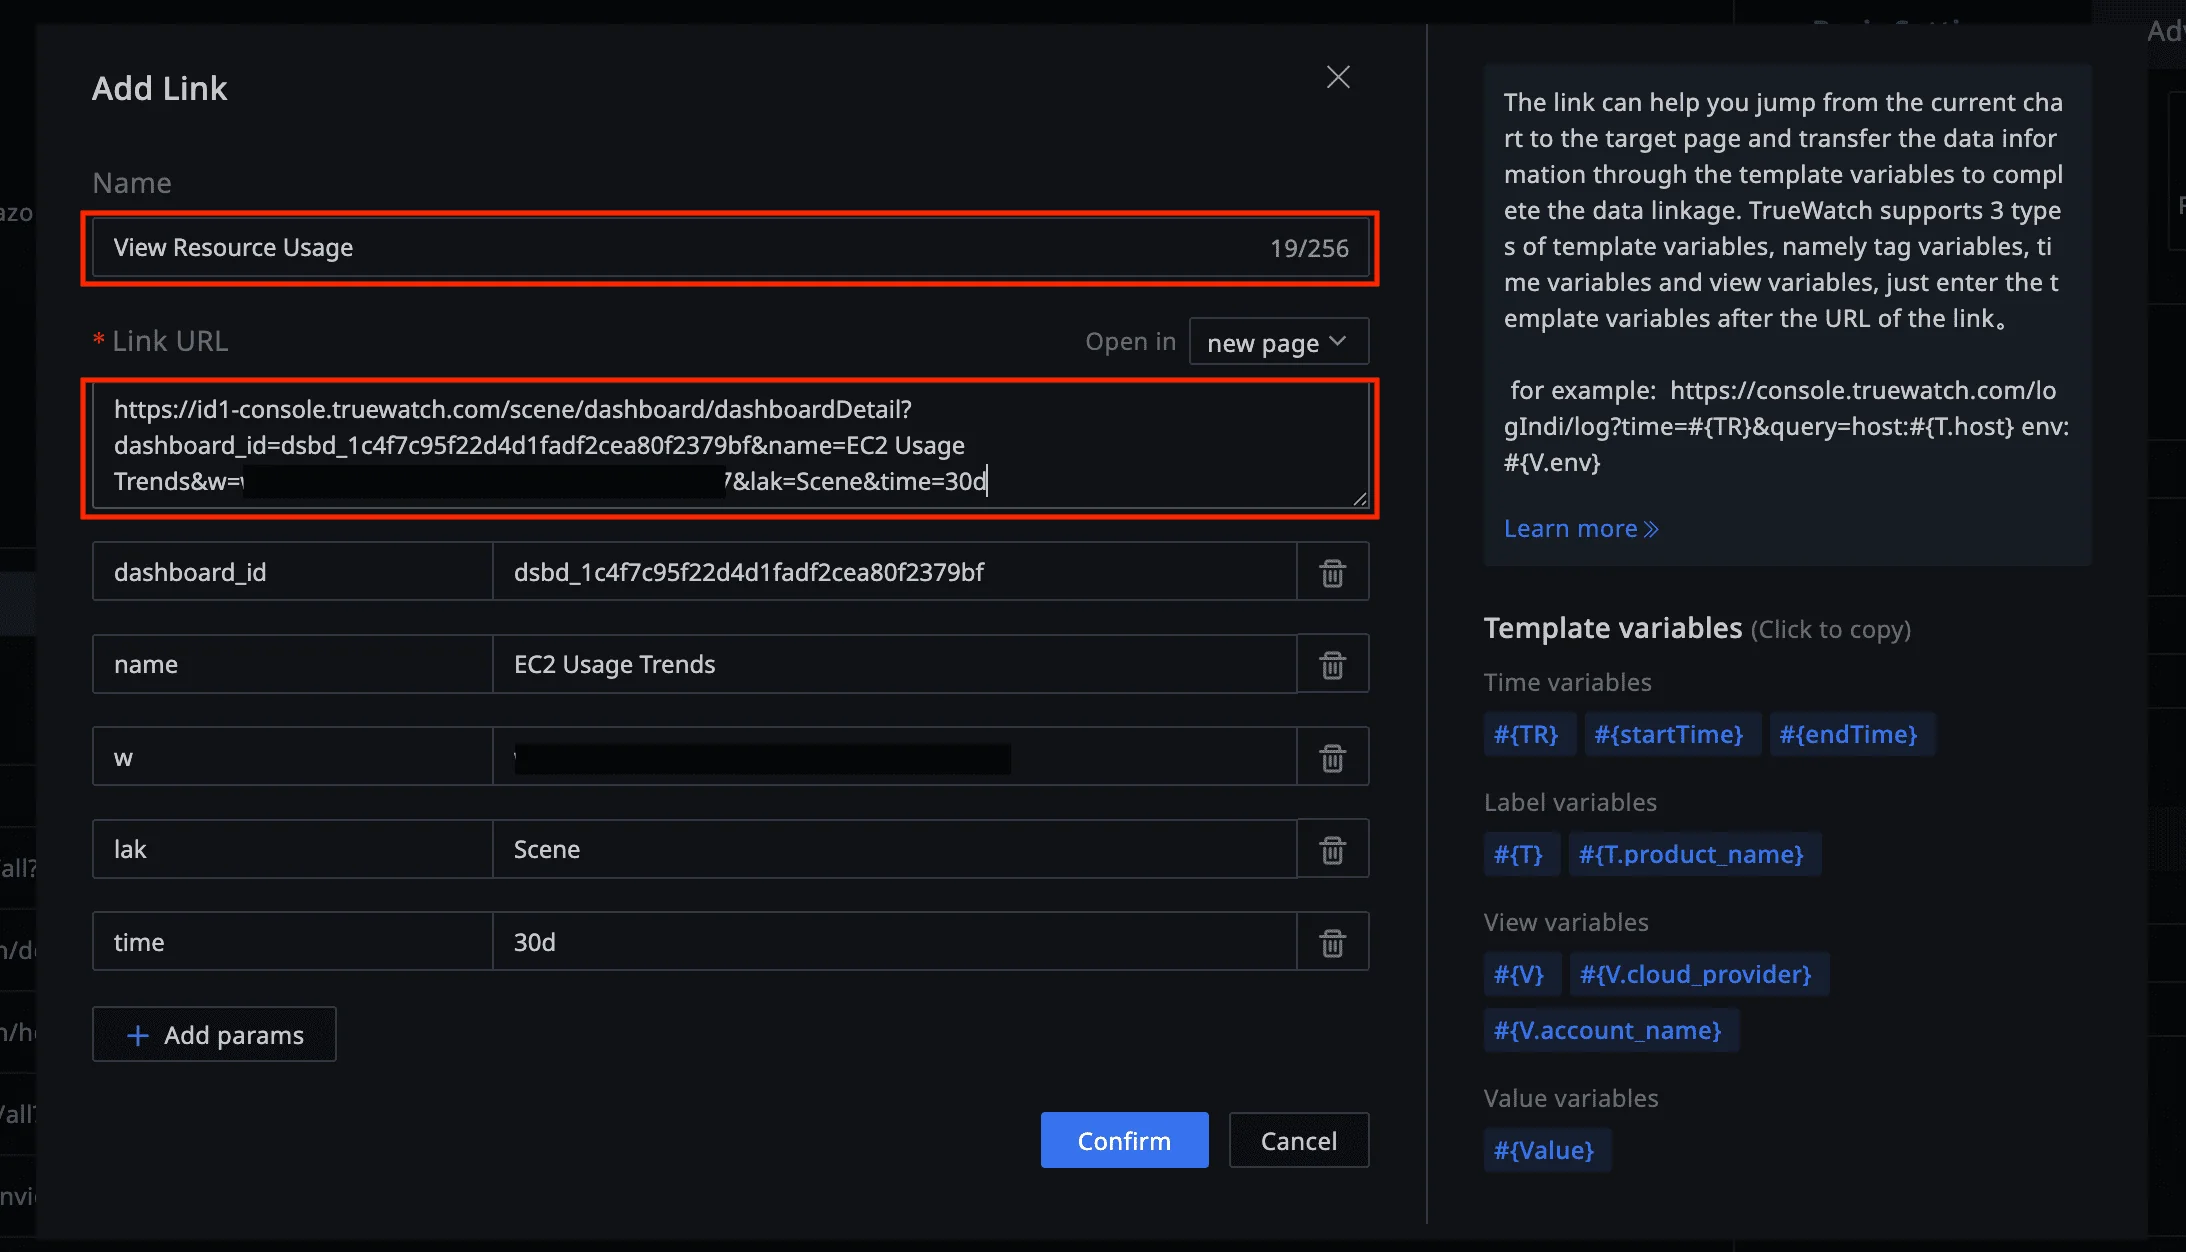Viewport: 2186px width, 1252px height.
Task: Click the Name input field
Action: click(680, 248)
